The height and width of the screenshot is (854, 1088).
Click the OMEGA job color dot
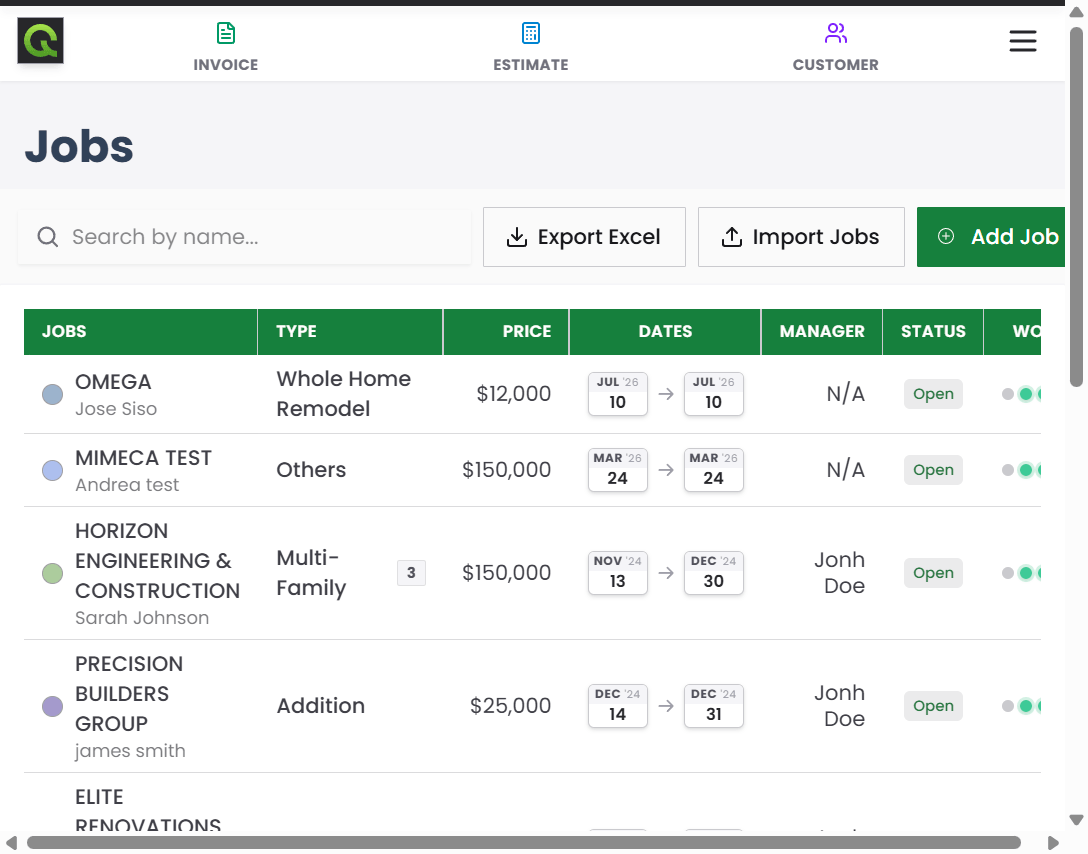click(53, 394)
